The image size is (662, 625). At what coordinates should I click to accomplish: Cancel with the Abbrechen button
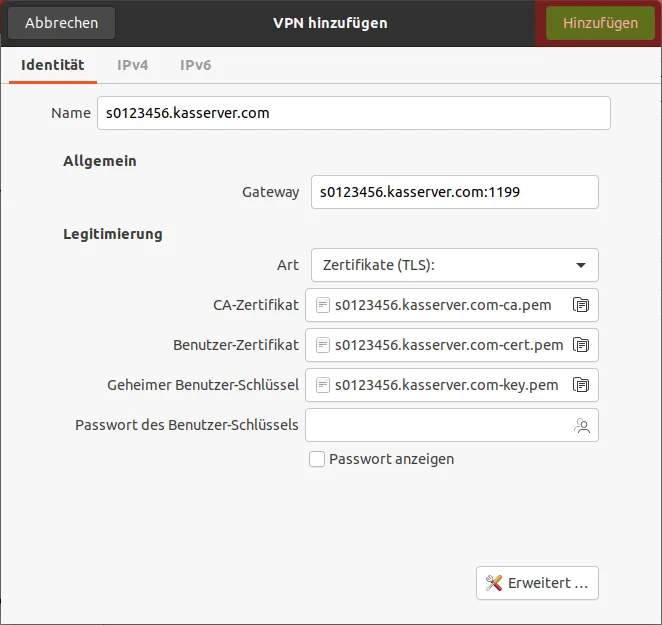pos(61,23)
